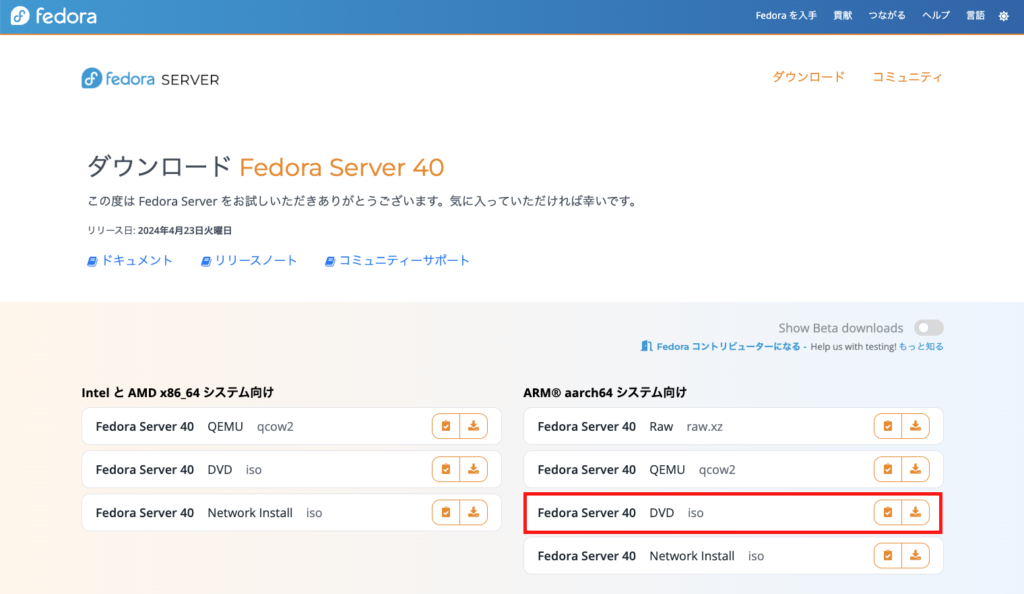The image size is (1024, 594).
Task: Expand the 言語 language menu
Action: tap(975, 15)
